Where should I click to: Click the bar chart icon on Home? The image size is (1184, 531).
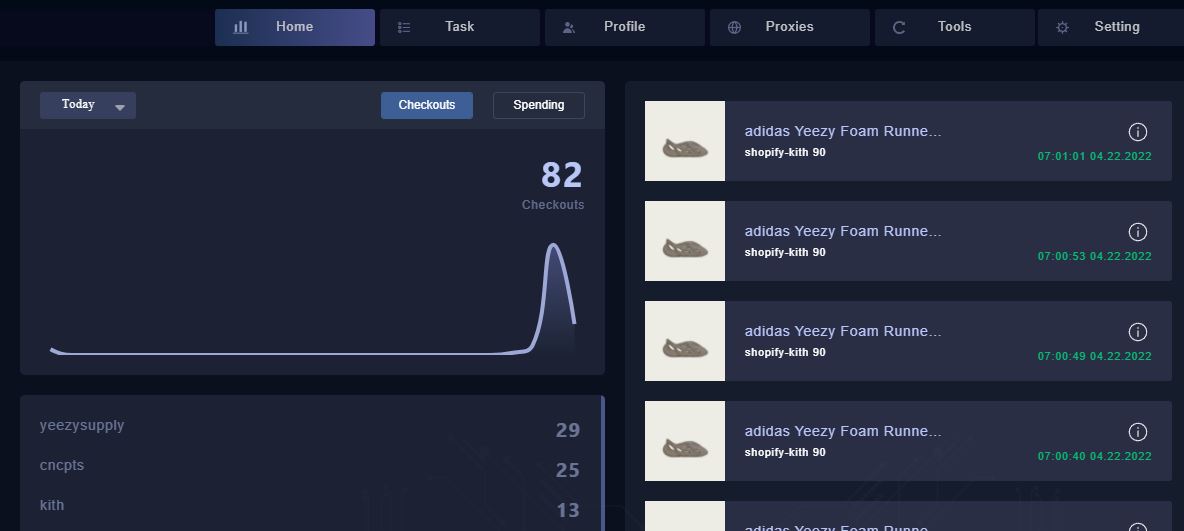[241, 27]
